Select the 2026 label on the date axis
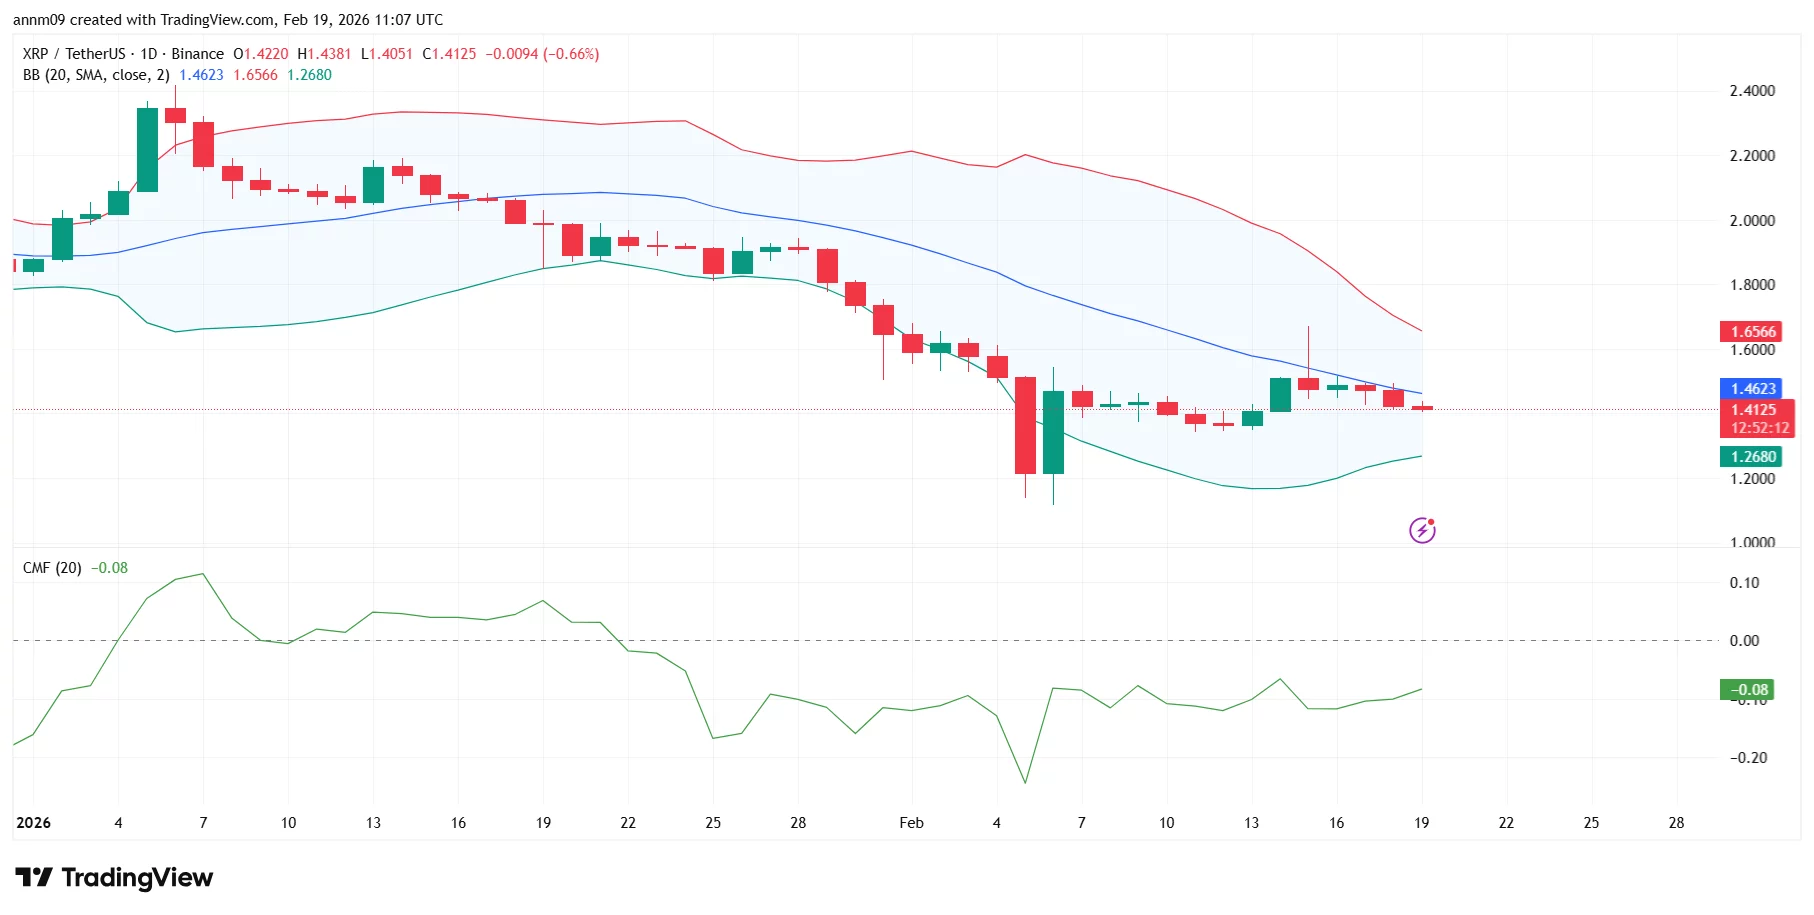Image resolution: width=1814 pixels, height=915 pixels. [x=33, y=823]
